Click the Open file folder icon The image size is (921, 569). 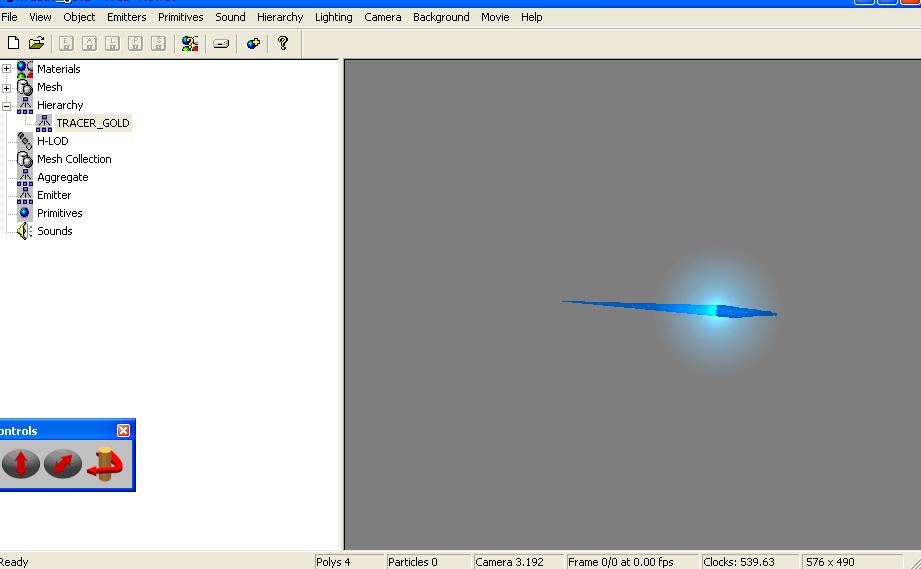click(36, 43)
